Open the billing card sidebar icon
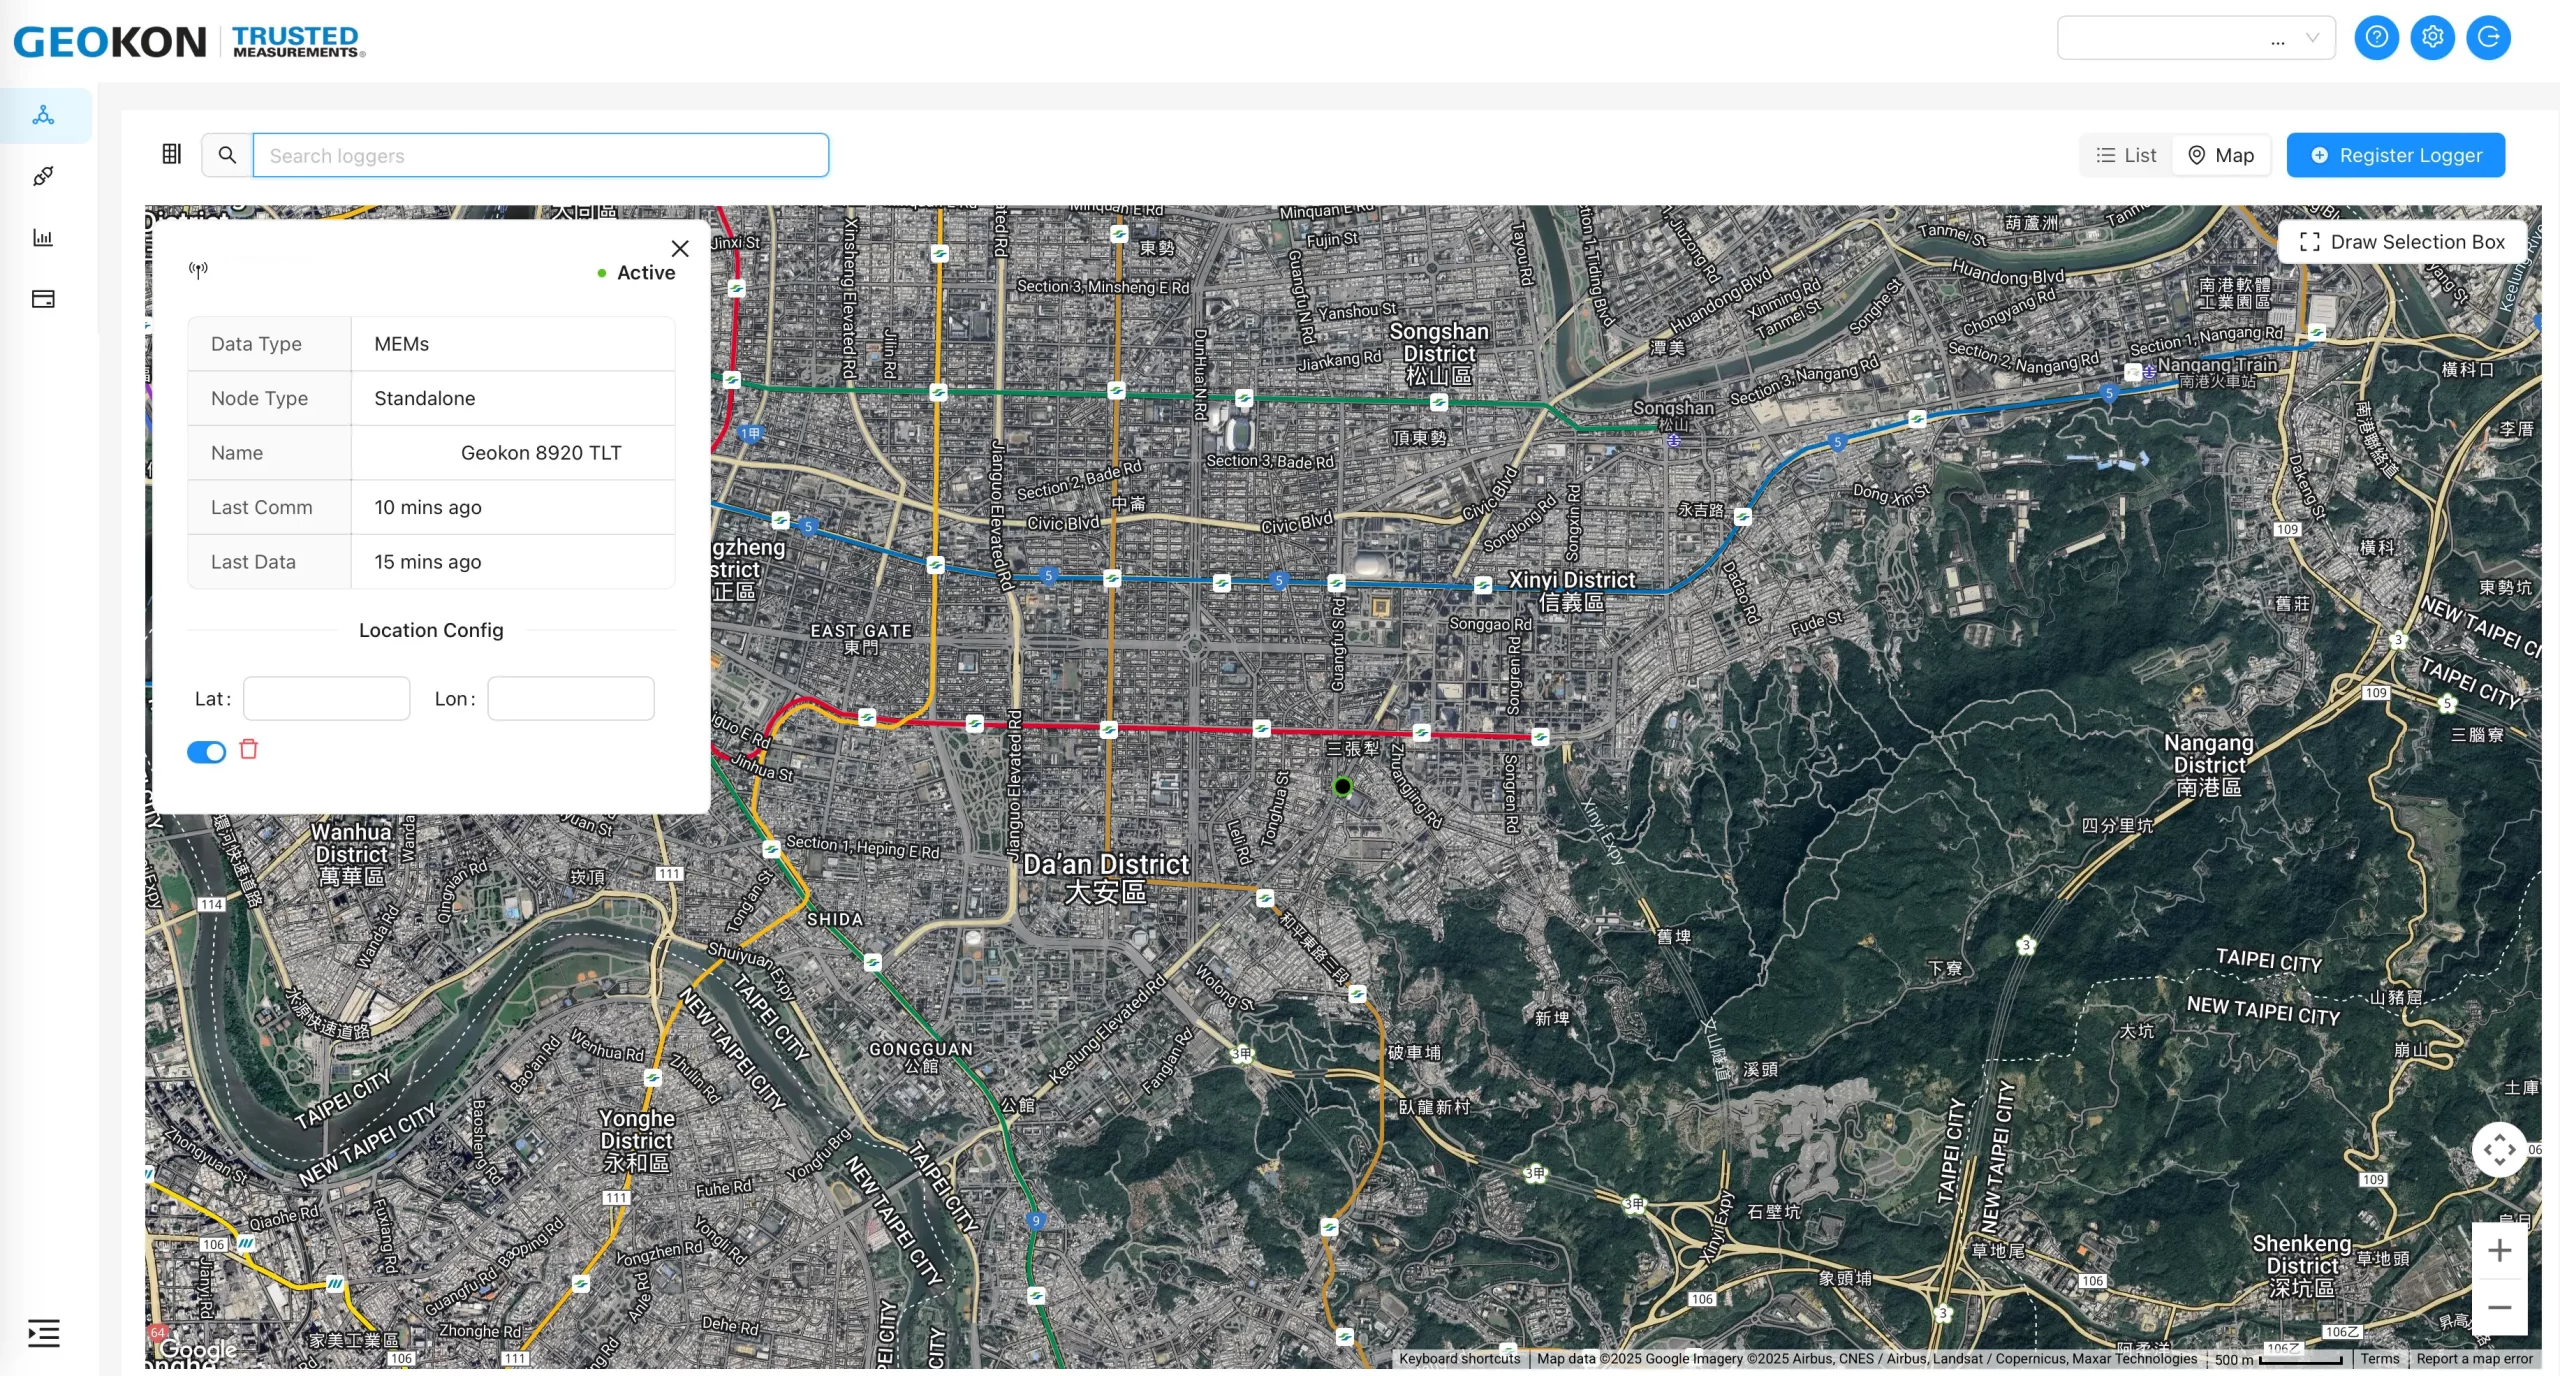 (43, 299)
